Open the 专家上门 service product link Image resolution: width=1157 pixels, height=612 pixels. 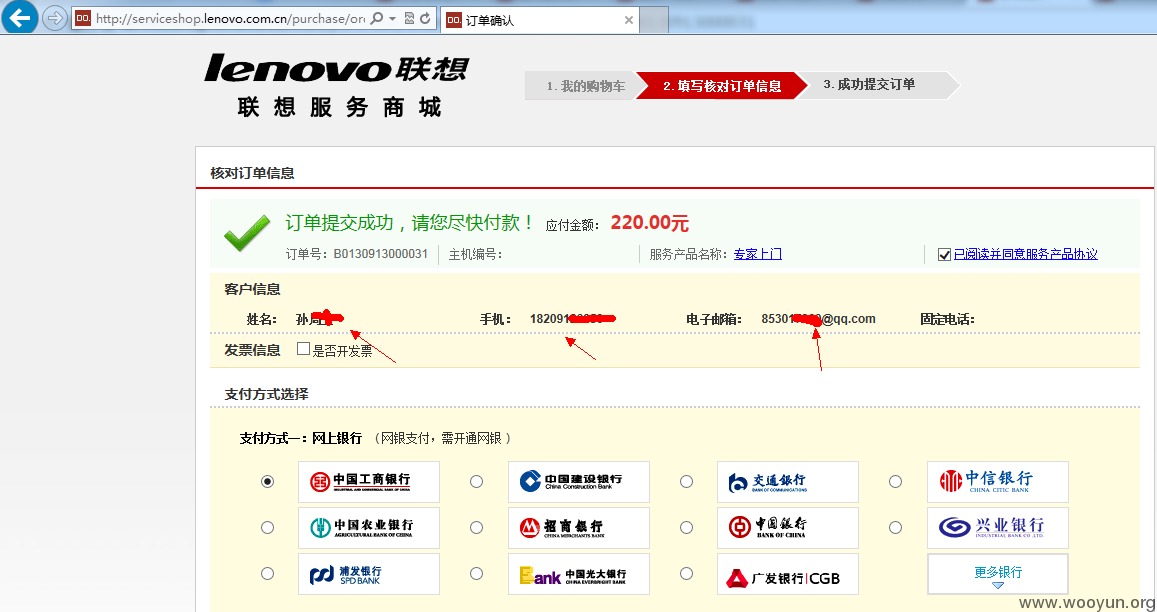pos(758,254)
